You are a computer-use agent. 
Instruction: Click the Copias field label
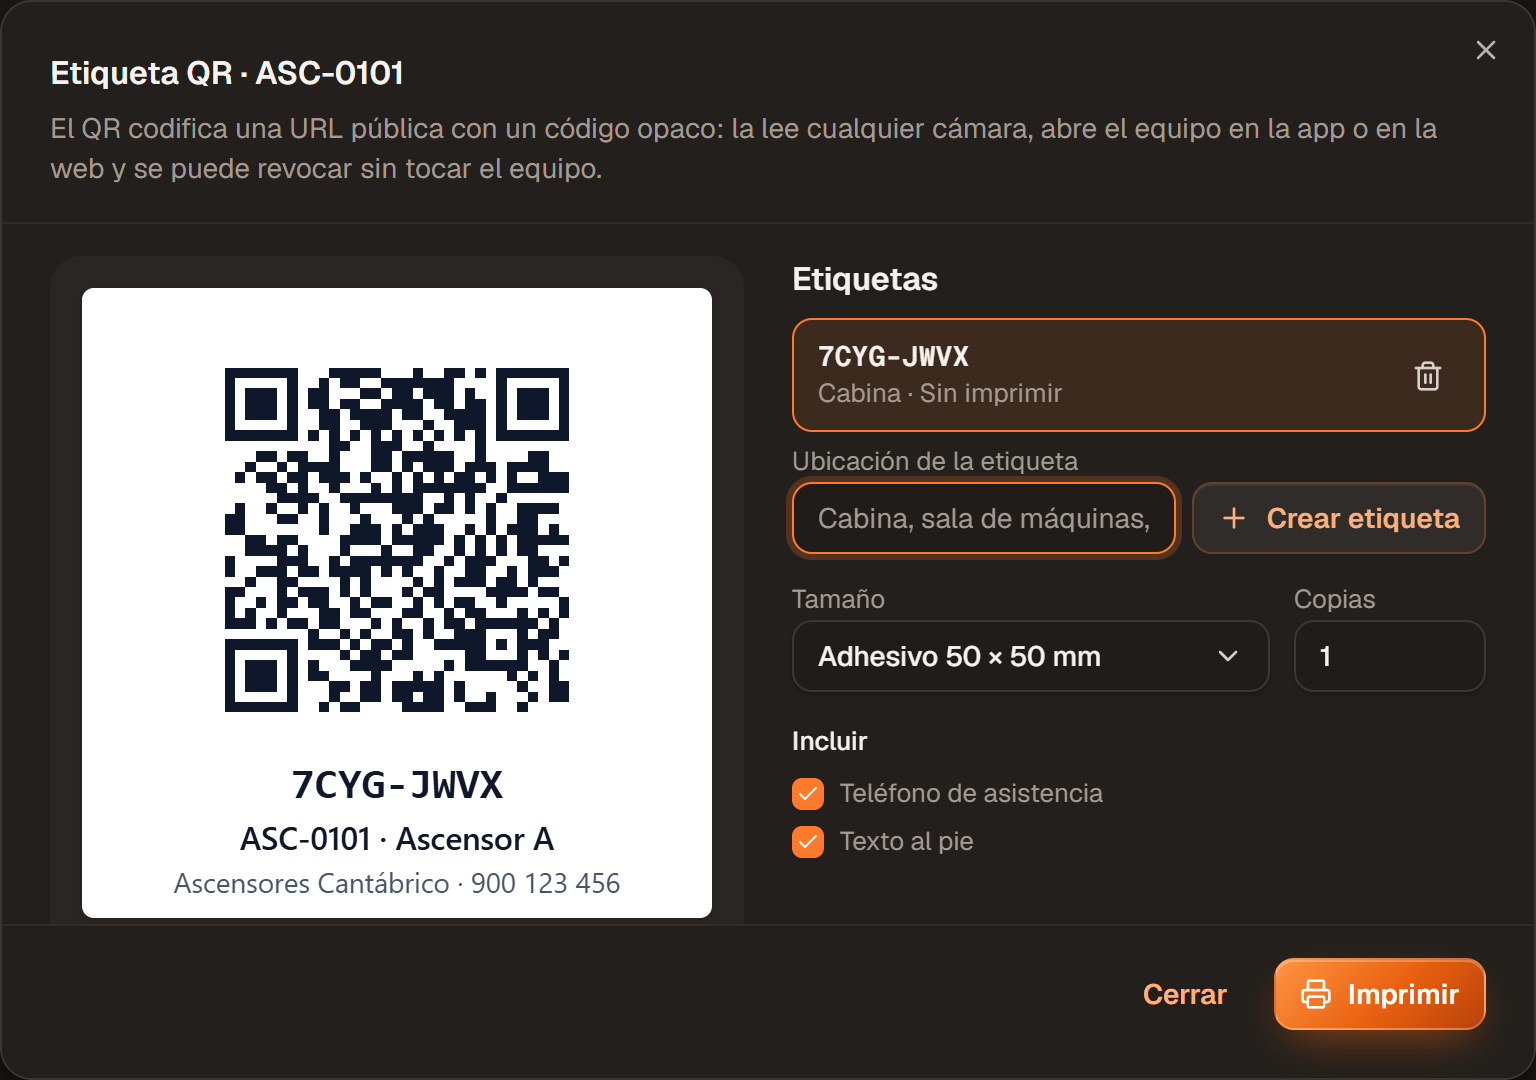(x=1334, y=599)
